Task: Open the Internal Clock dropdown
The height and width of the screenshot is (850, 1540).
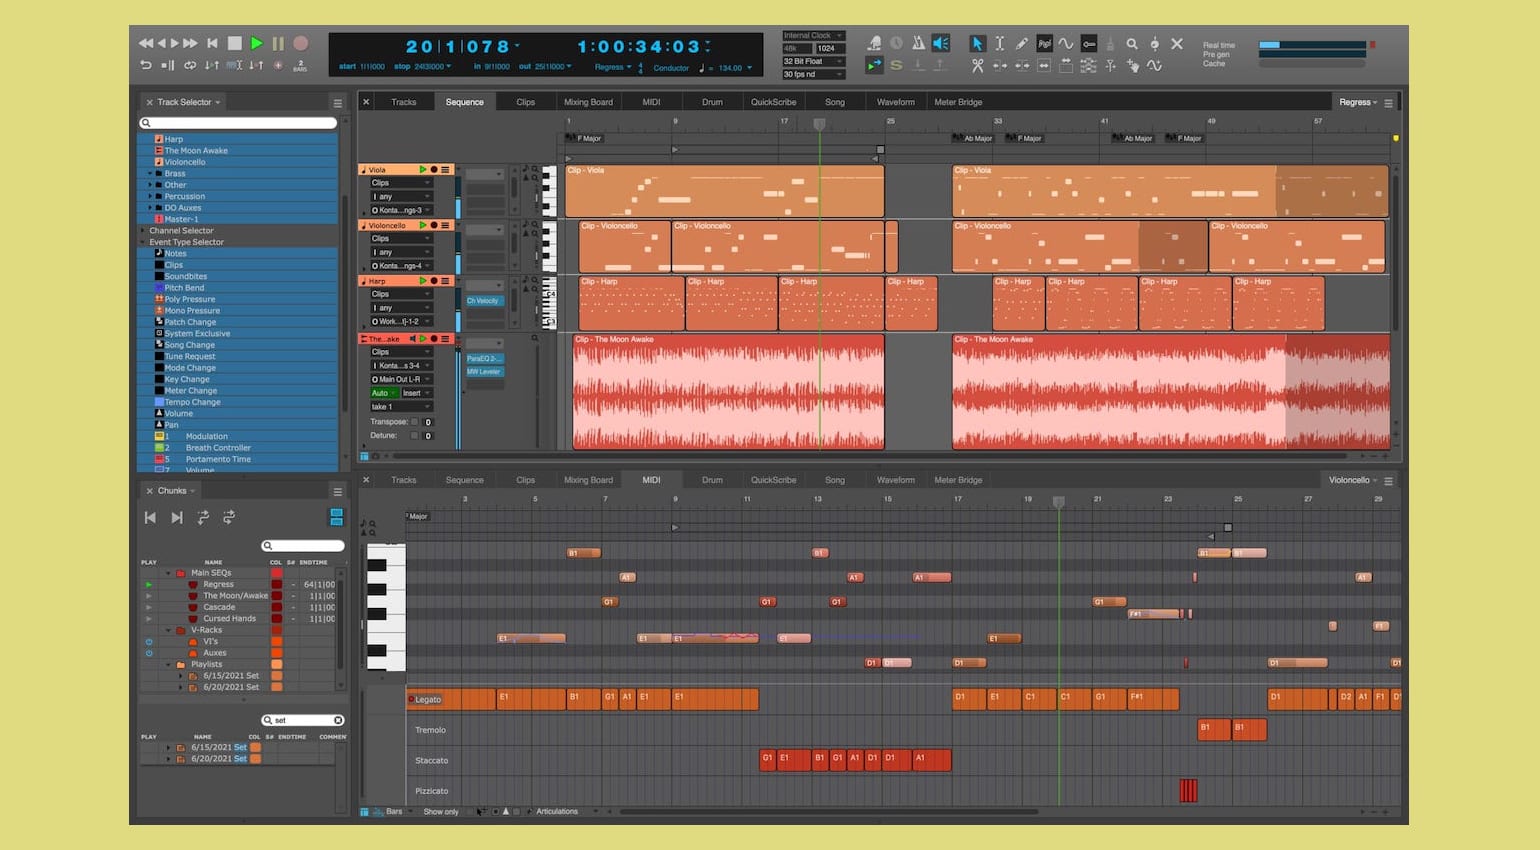Action: point(813,35)
